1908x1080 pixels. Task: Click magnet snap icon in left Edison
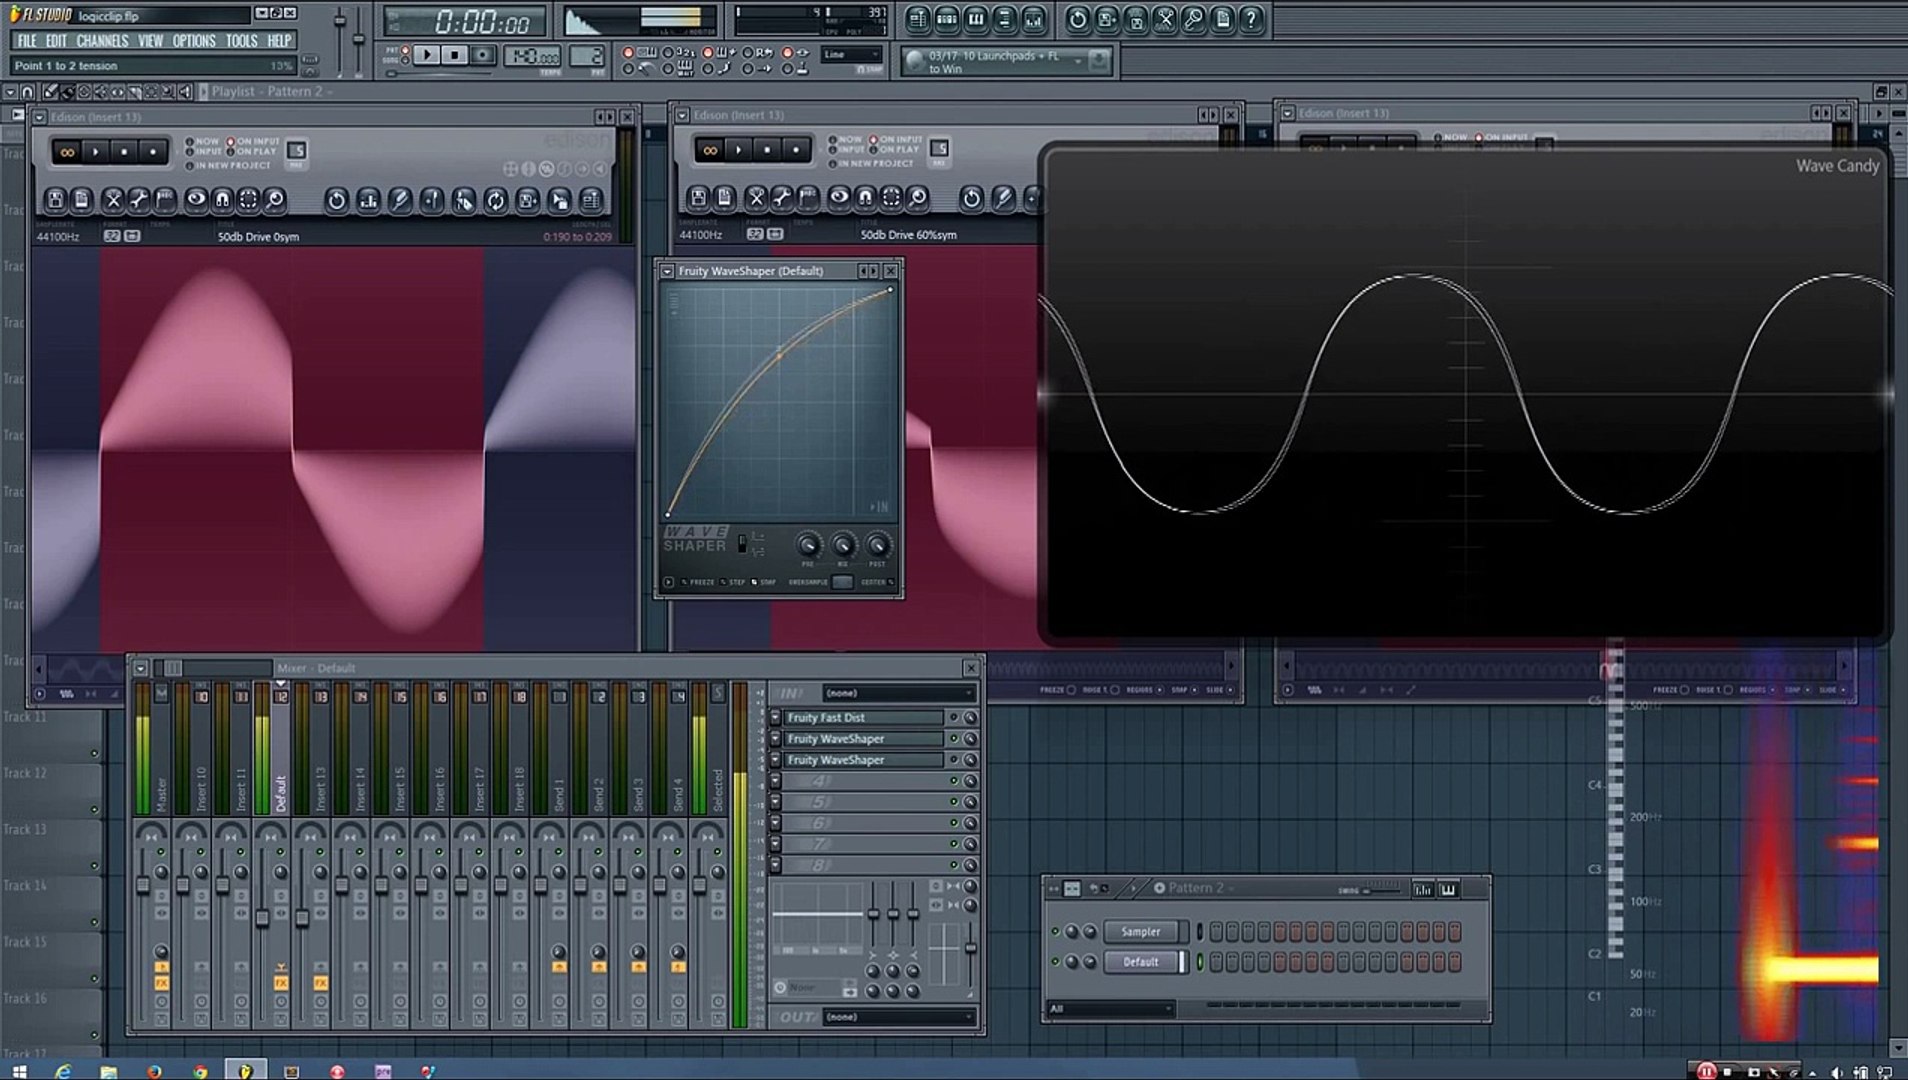click(222, 200)
